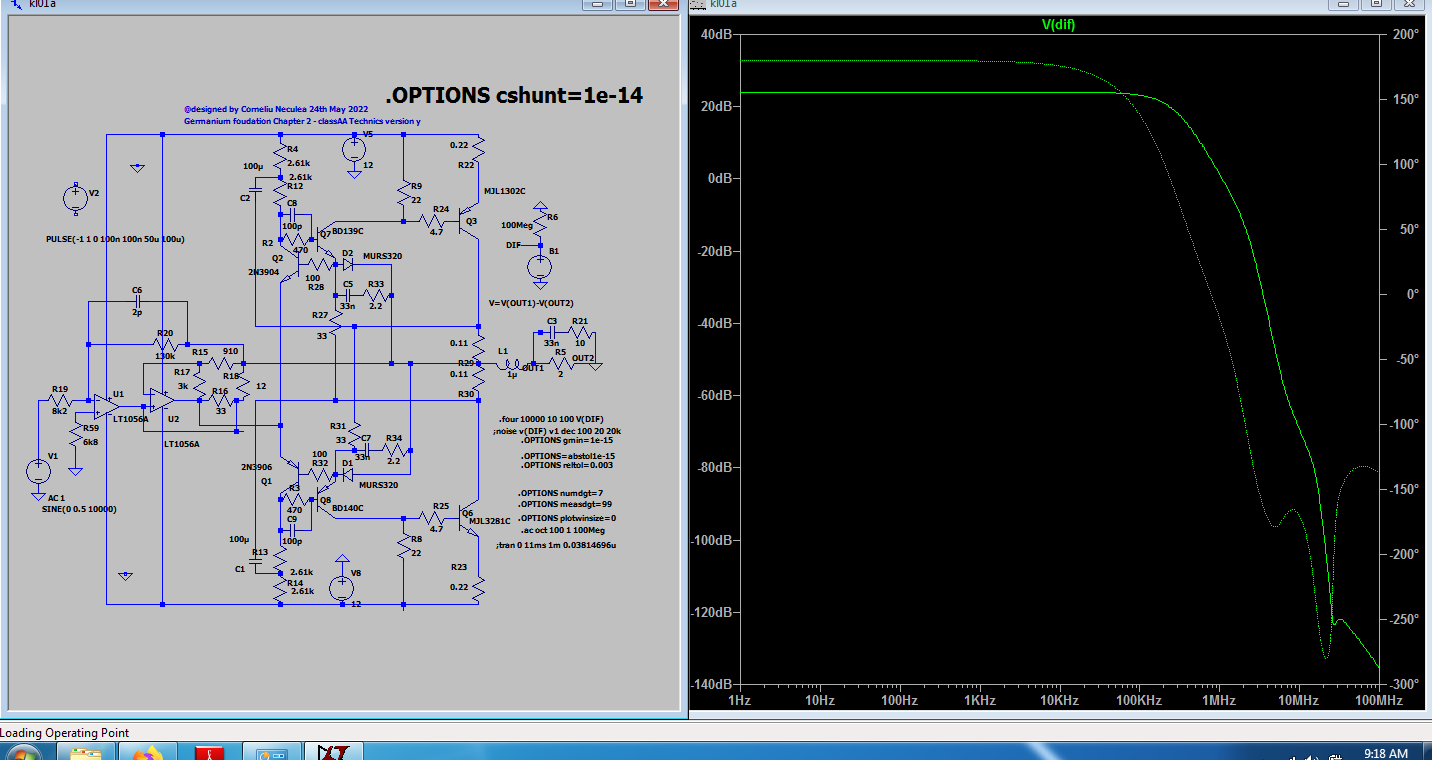Viewport: 1432px width, 760px height.
Task: Select the V1 voltage source symbol
Action: (x=38, y=470)
